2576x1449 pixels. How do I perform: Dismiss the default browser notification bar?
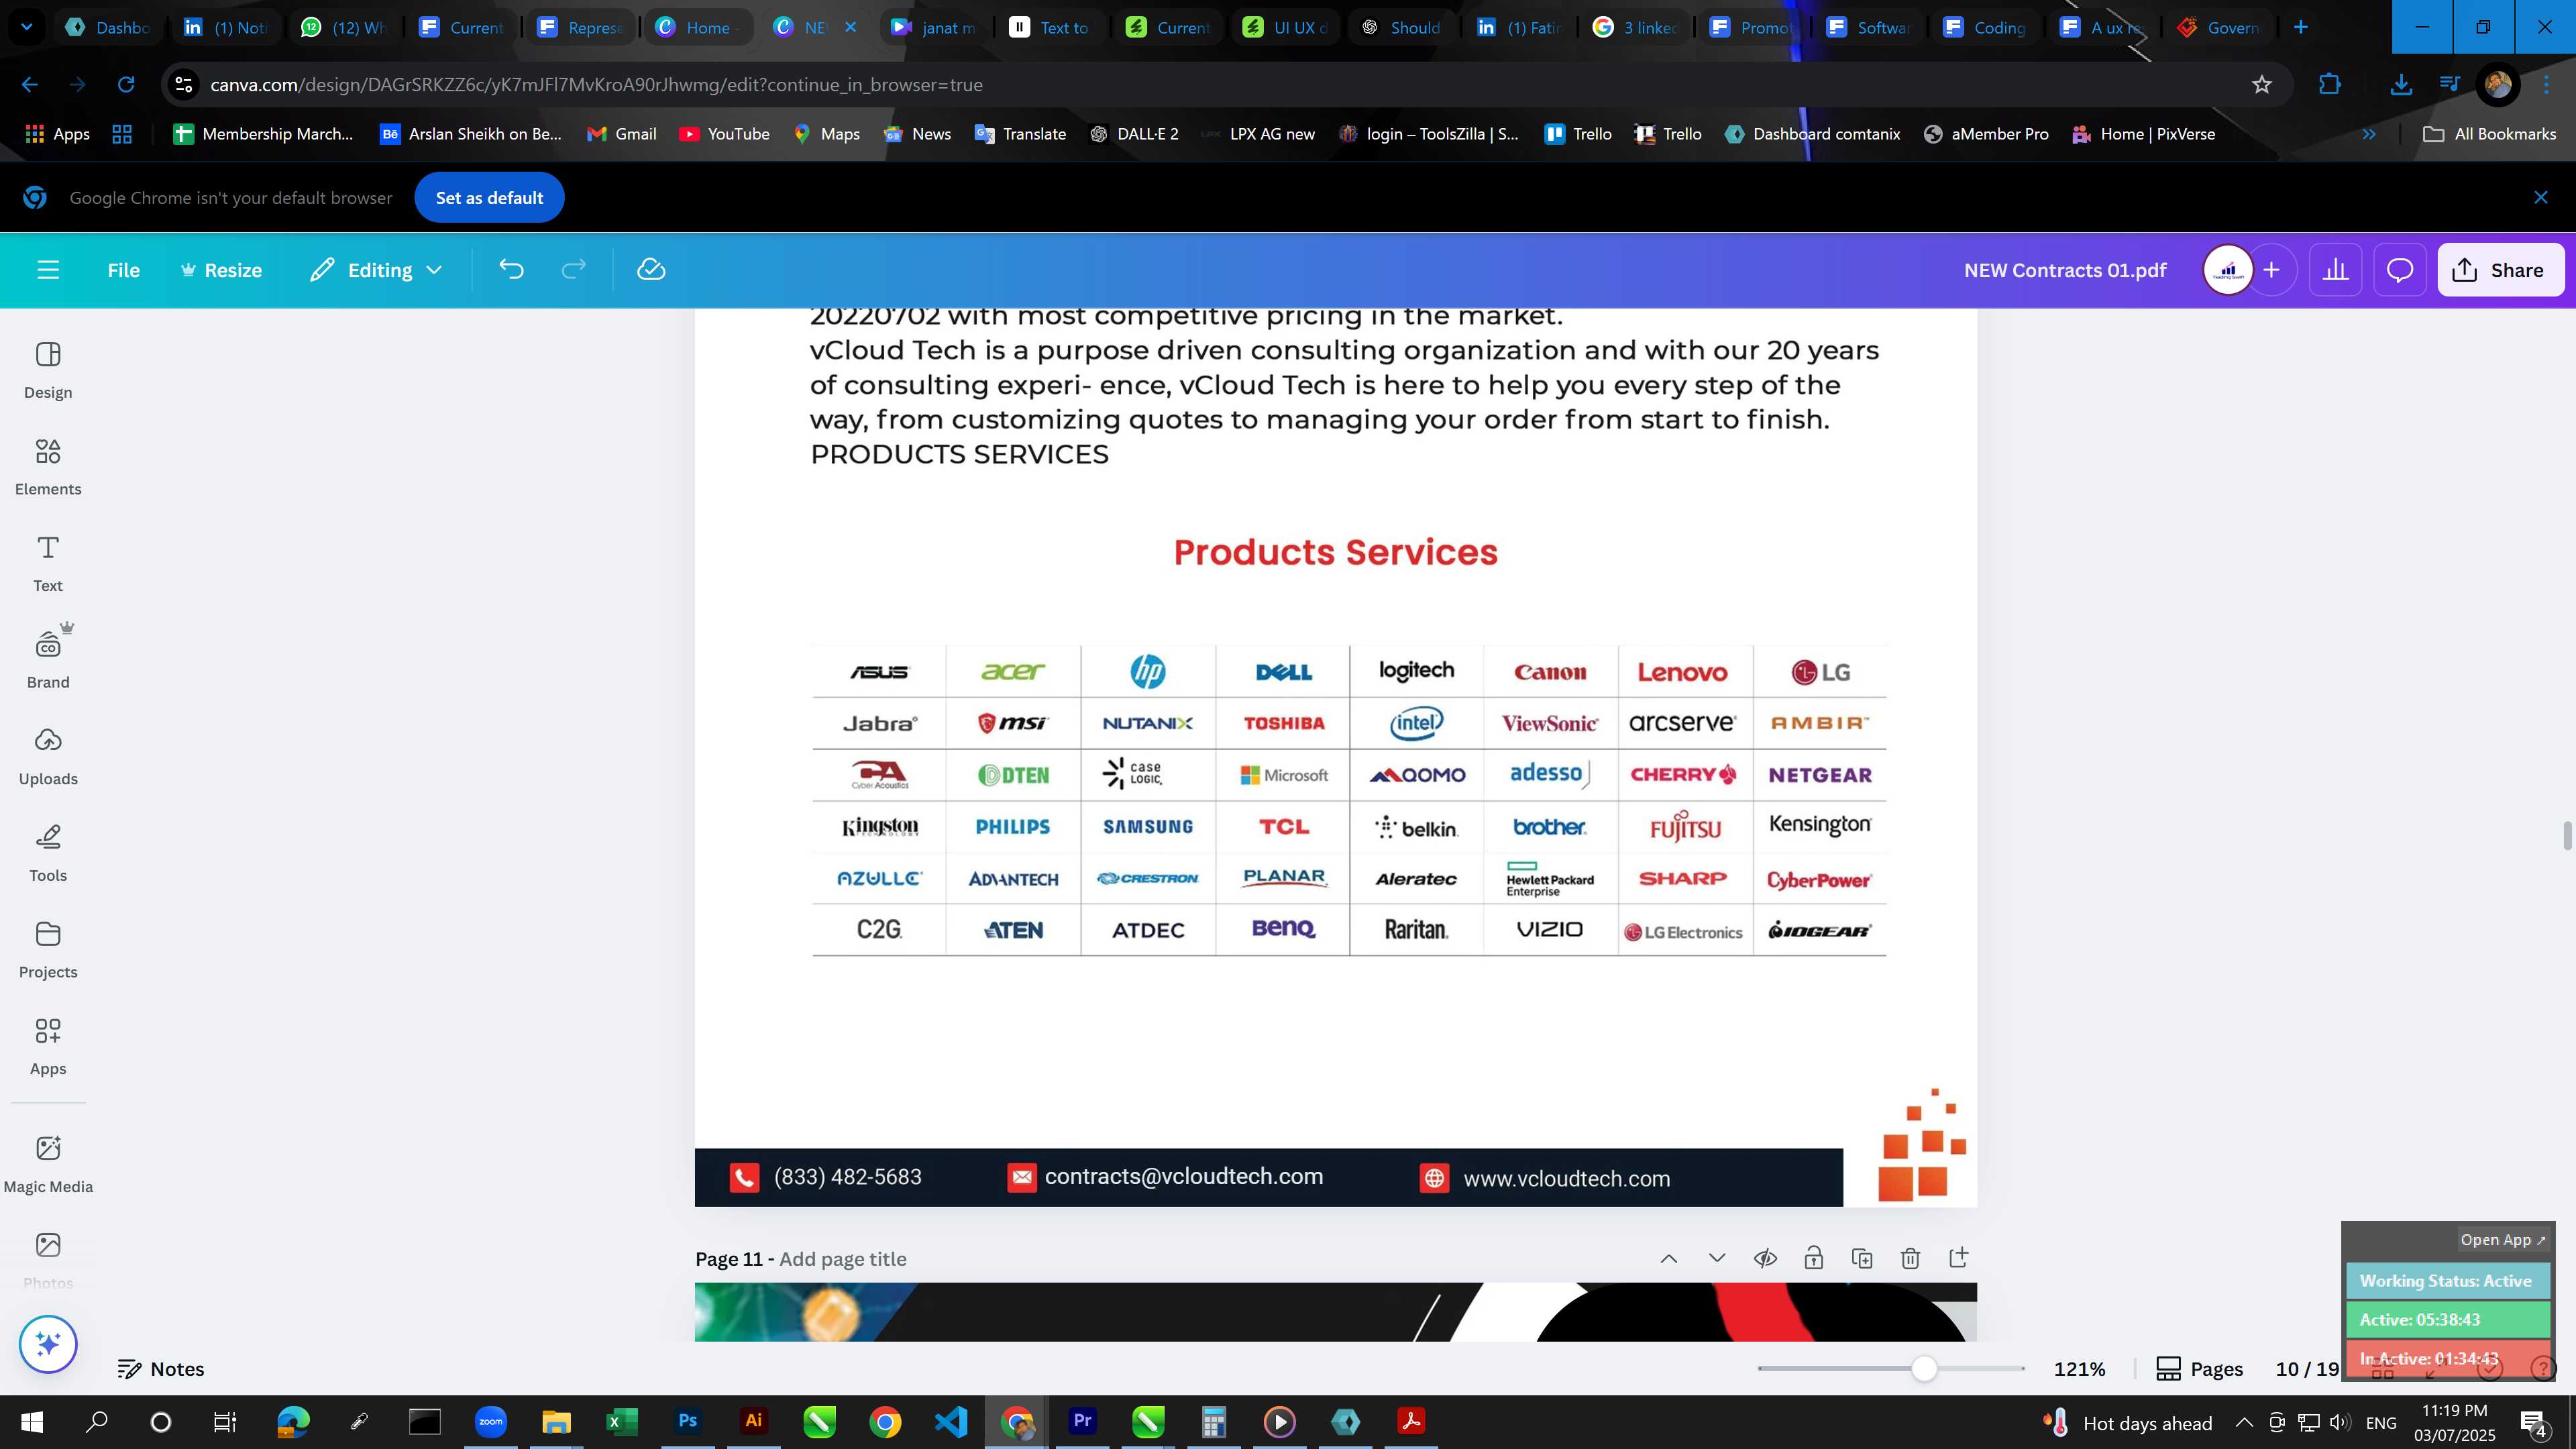(2541, 198)
